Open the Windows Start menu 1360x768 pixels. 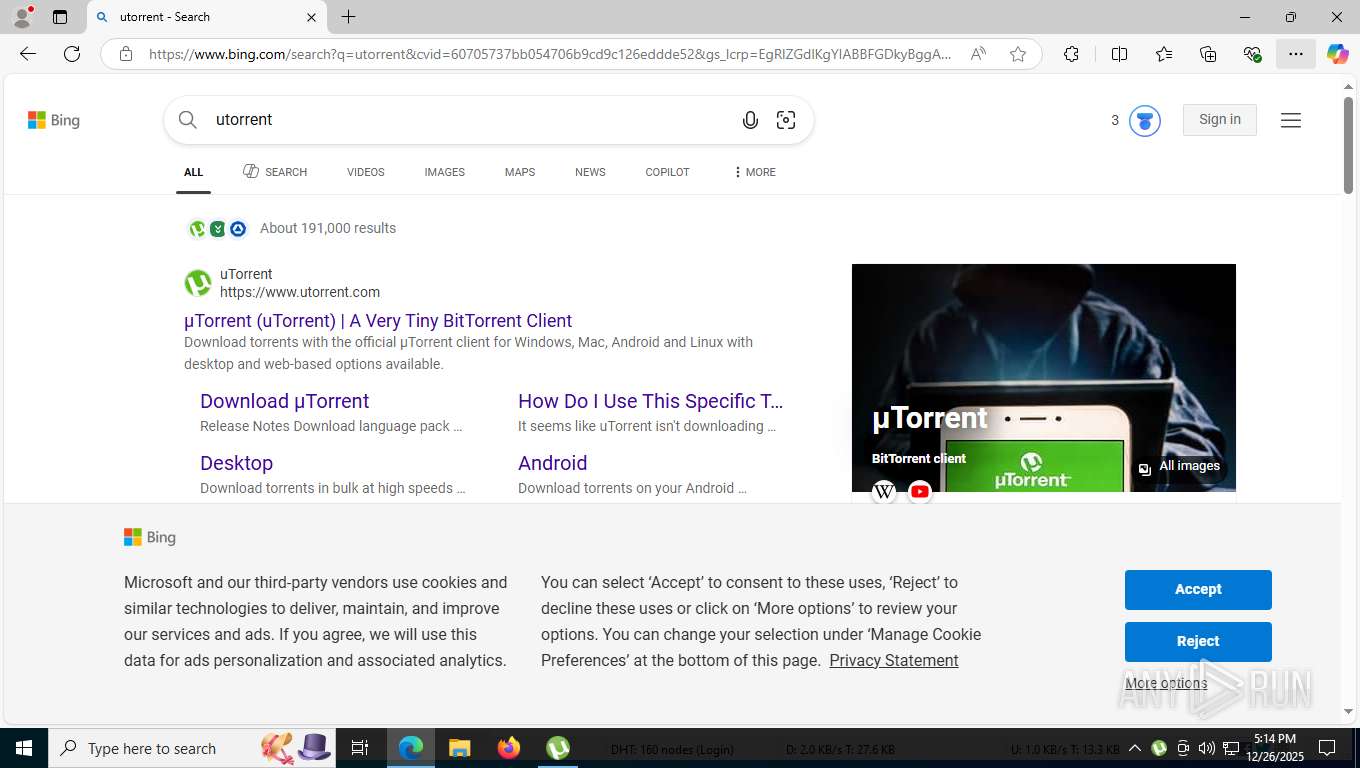coord(23,748)
